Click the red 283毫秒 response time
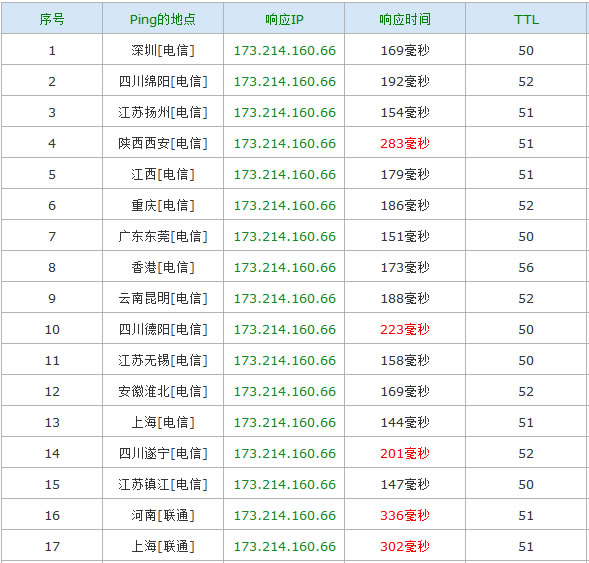Viewport: 589px width, 563px height. tap(405, 143)
